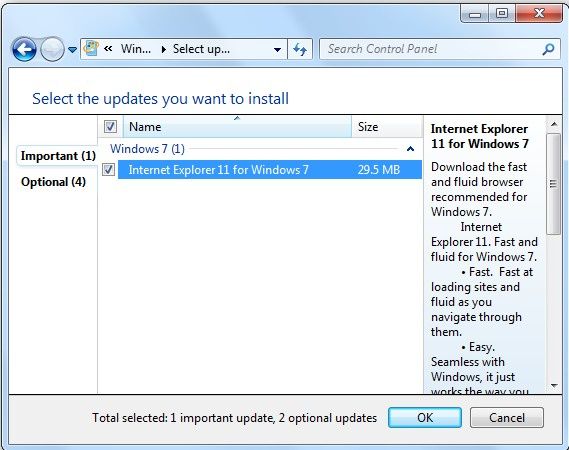Image resolution: width=569 pixels, height=450 pixels.
Task: Click the Windows Update address bar icon
Action: click(x=91, y=48)
